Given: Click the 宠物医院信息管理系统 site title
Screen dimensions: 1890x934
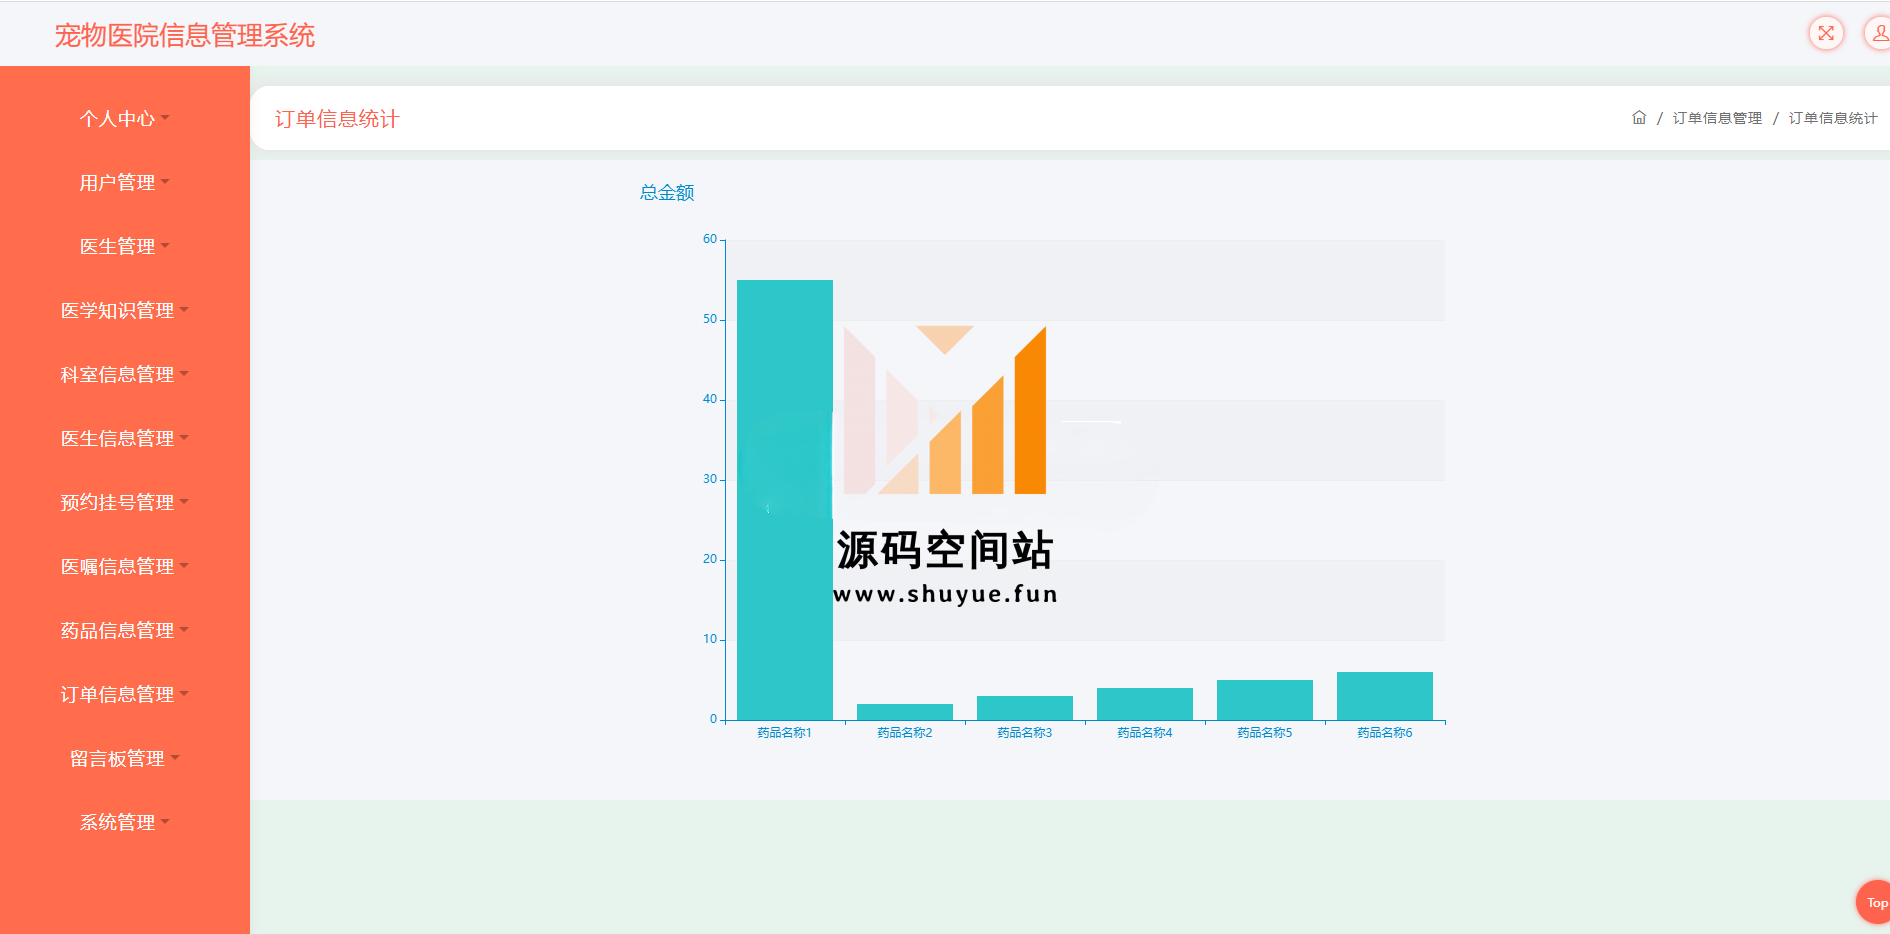Looking at the screenshot, I should click(185, 35).
